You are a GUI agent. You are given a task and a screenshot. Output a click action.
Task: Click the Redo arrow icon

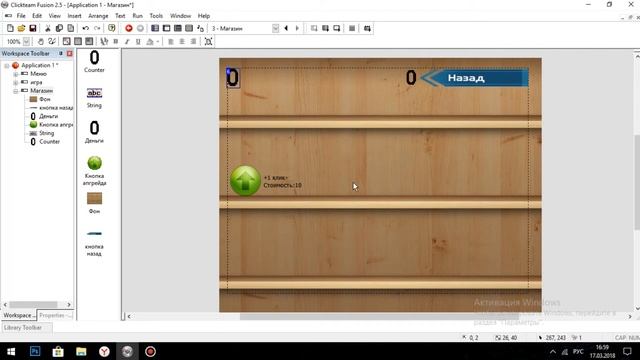click(x=97, y=28)
